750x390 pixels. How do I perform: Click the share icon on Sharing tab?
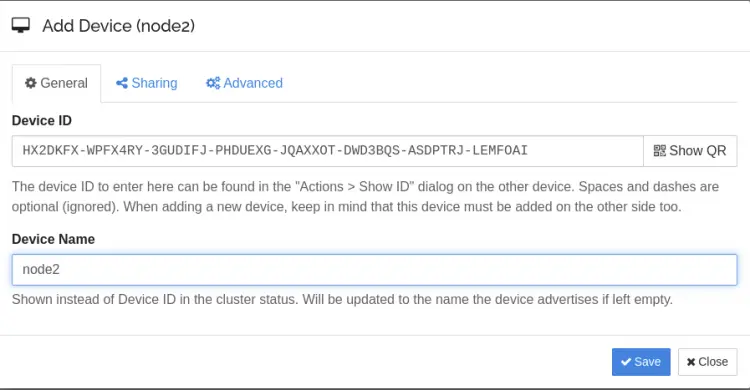[121, 83]
